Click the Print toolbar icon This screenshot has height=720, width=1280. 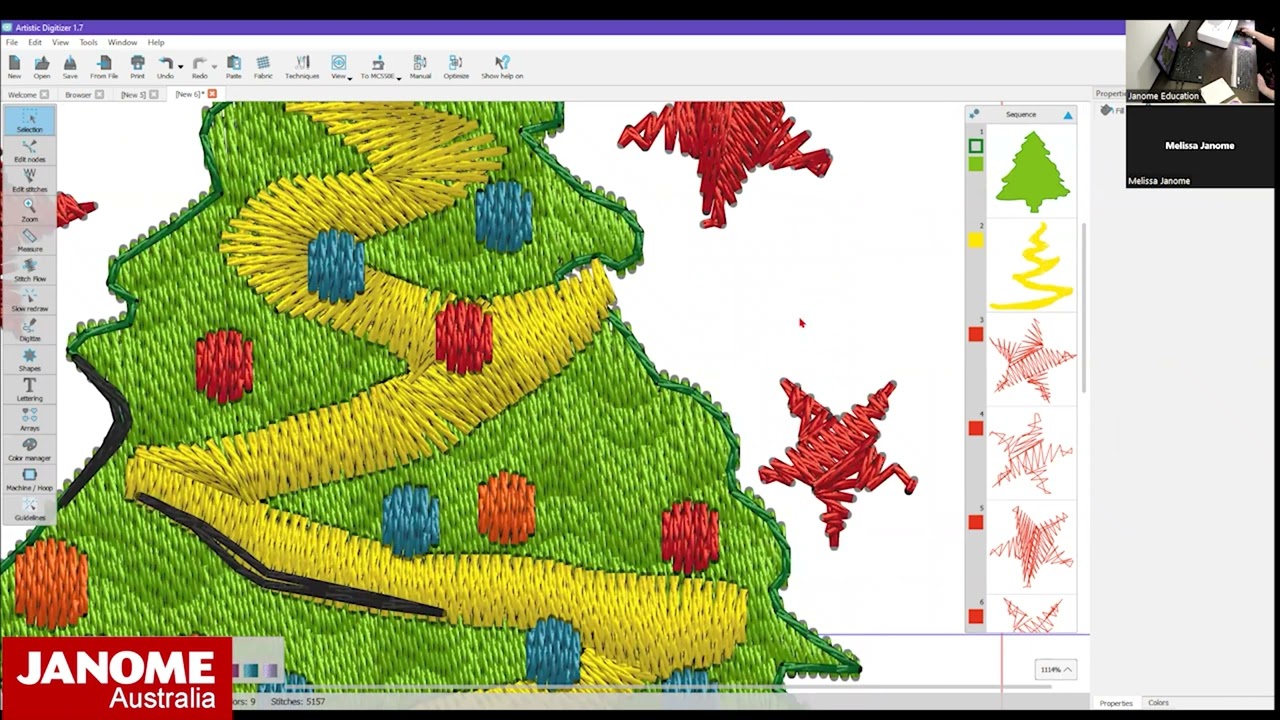pyautogui.click(x=137, y=66)
